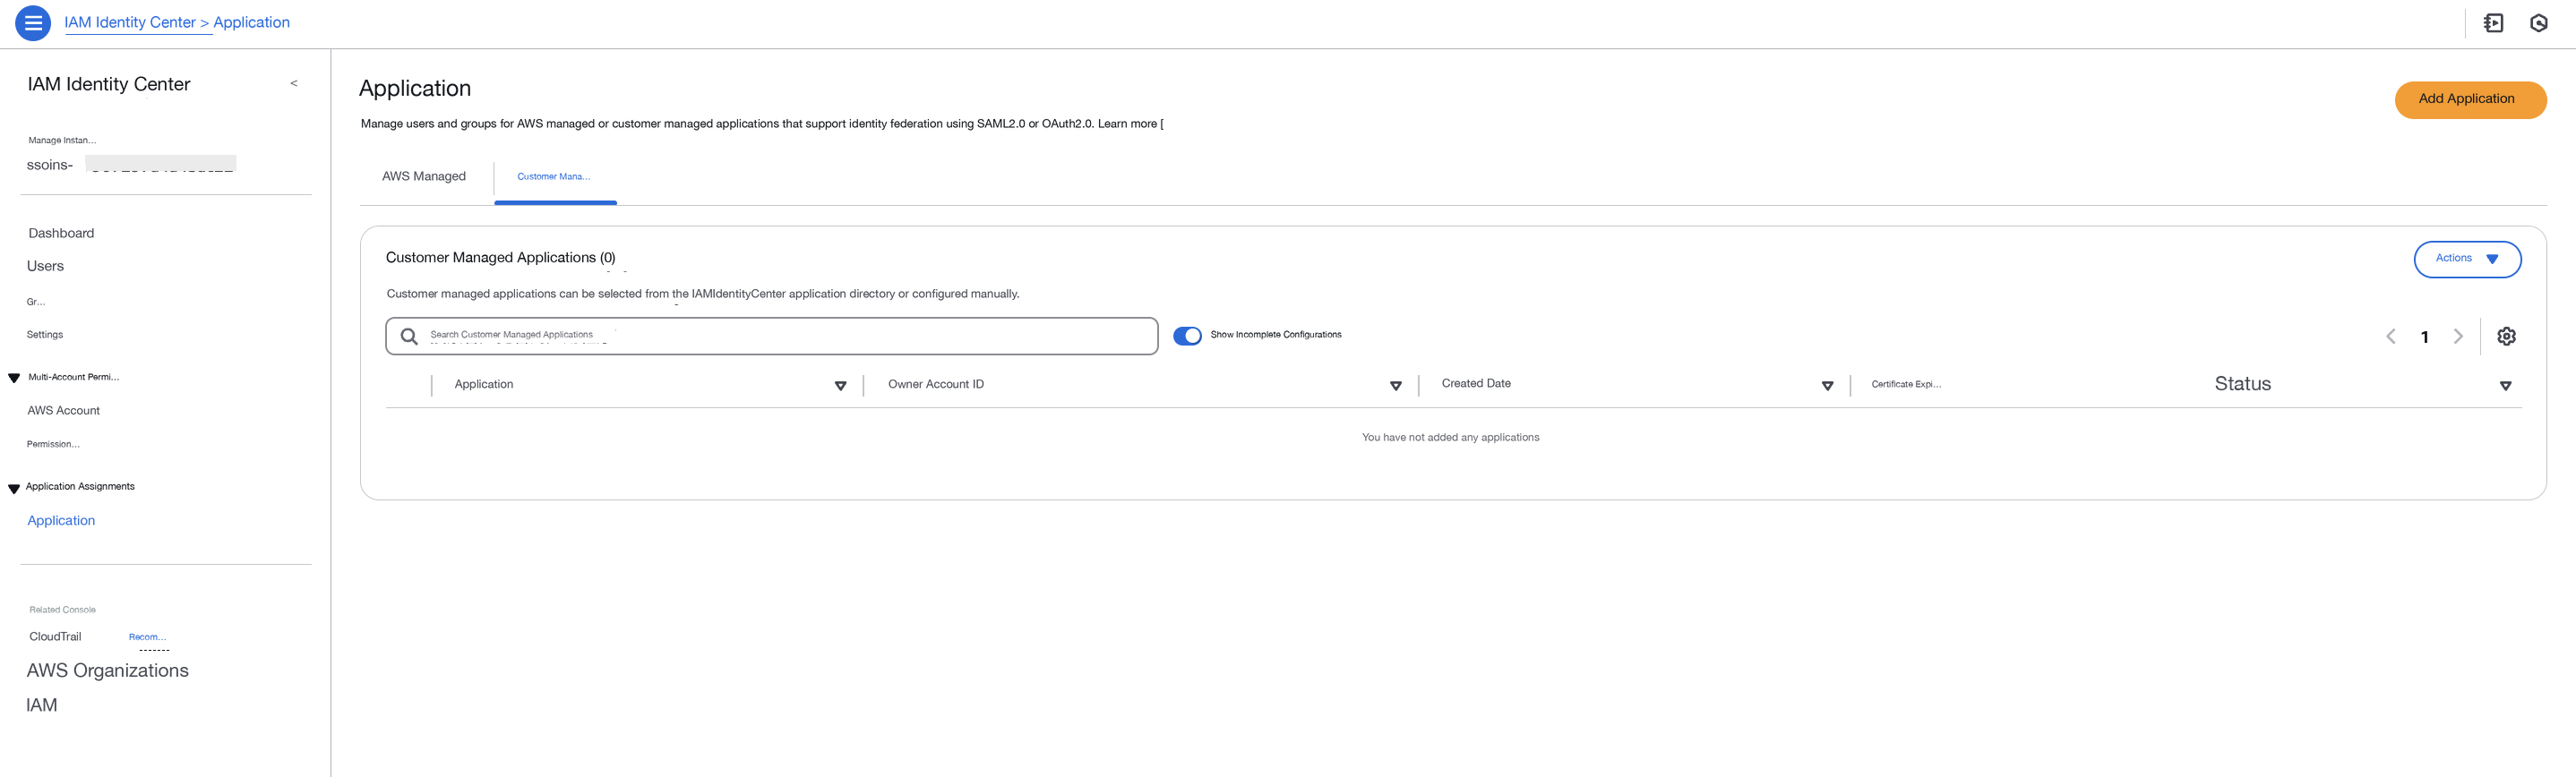This screenshot has height=777, width=2576.
Task: Open table preferences gear icon
Action: pyautogui.click(x=2506, y=336)
